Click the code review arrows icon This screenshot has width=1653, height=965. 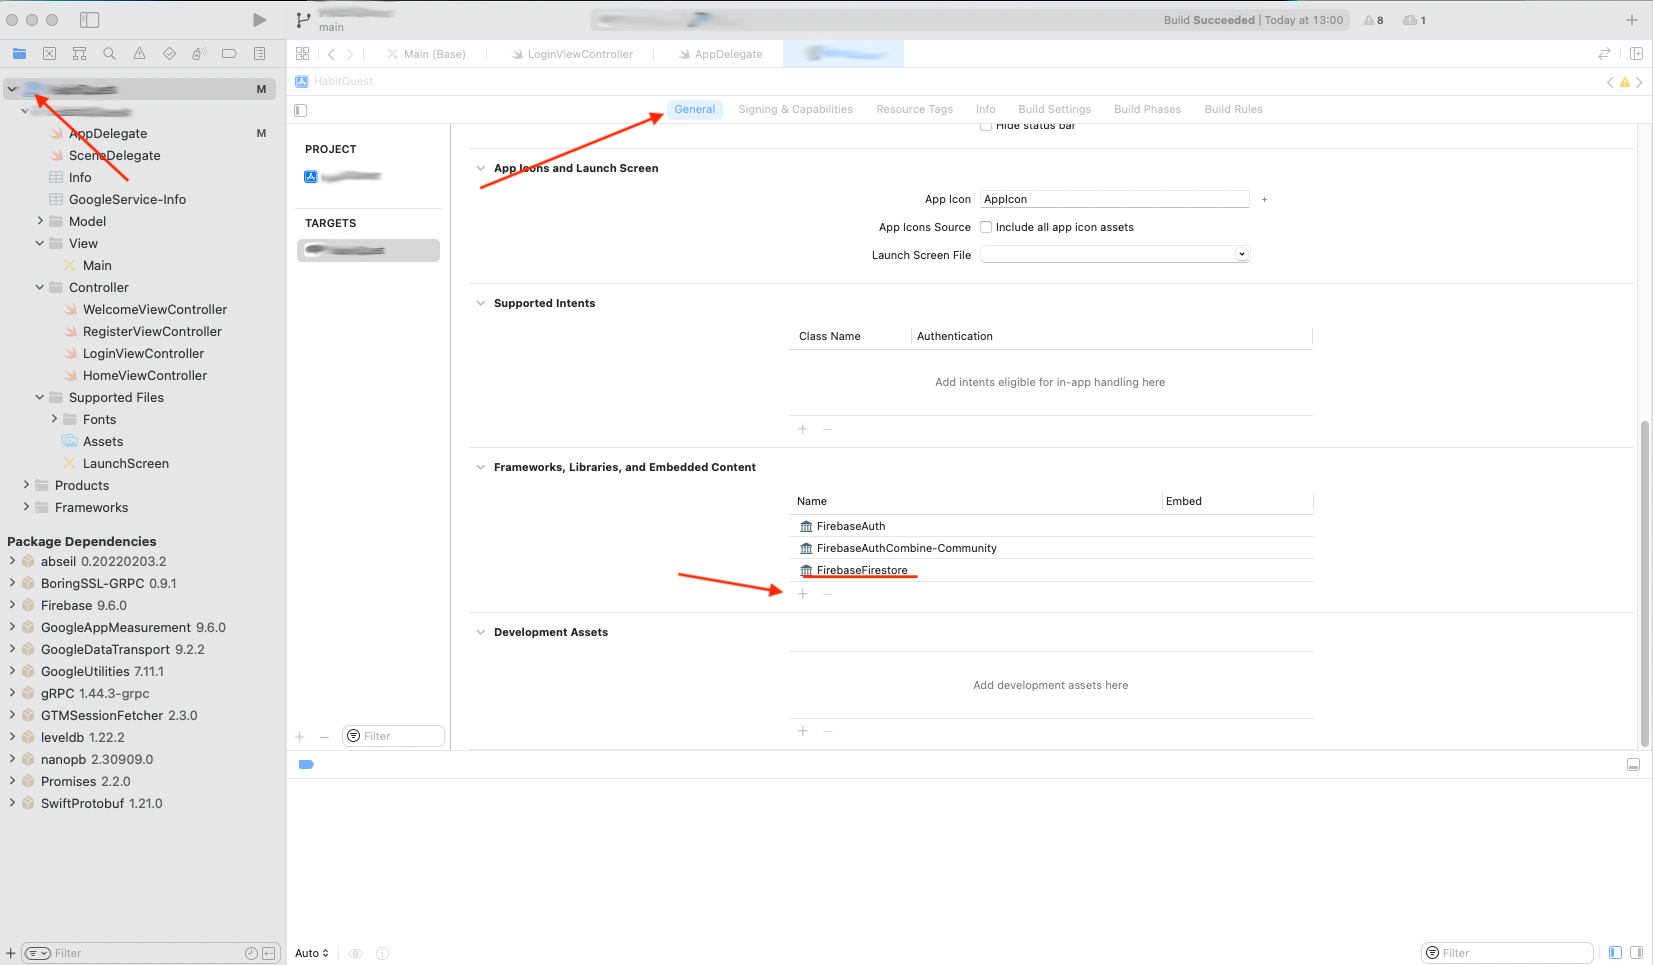click(x=1604, y=54)
